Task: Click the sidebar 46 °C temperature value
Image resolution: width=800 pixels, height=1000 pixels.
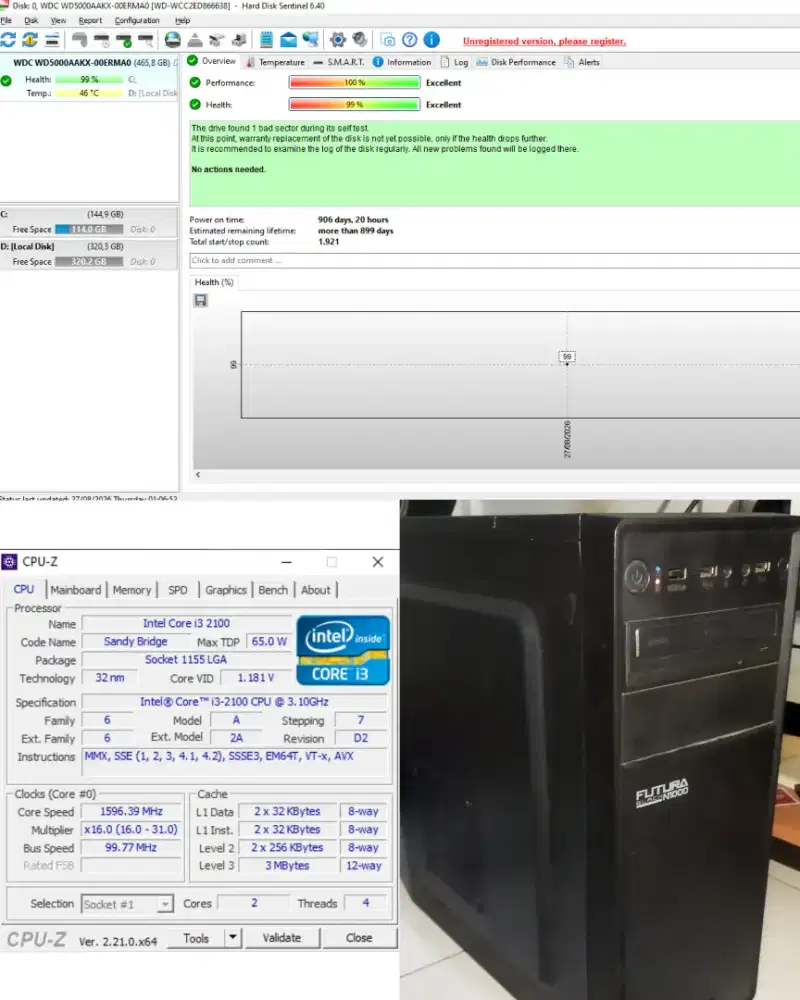Action: (x=89, y=93)
